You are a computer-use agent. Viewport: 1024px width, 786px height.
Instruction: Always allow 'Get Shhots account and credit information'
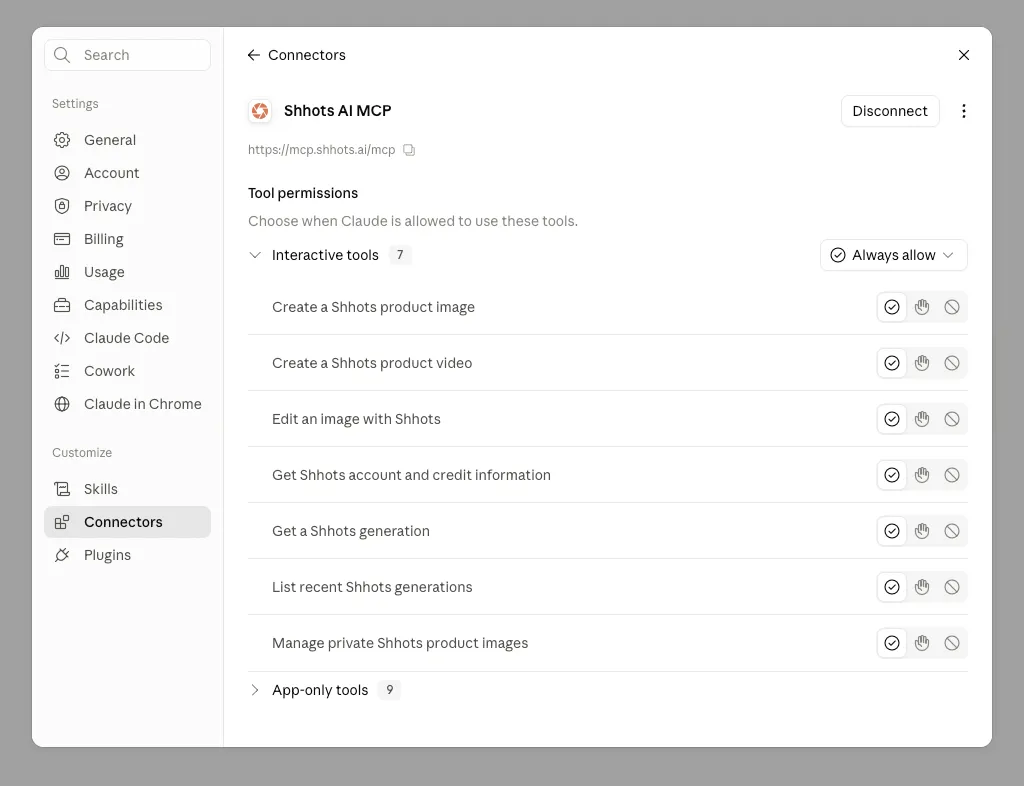point(891,475)
